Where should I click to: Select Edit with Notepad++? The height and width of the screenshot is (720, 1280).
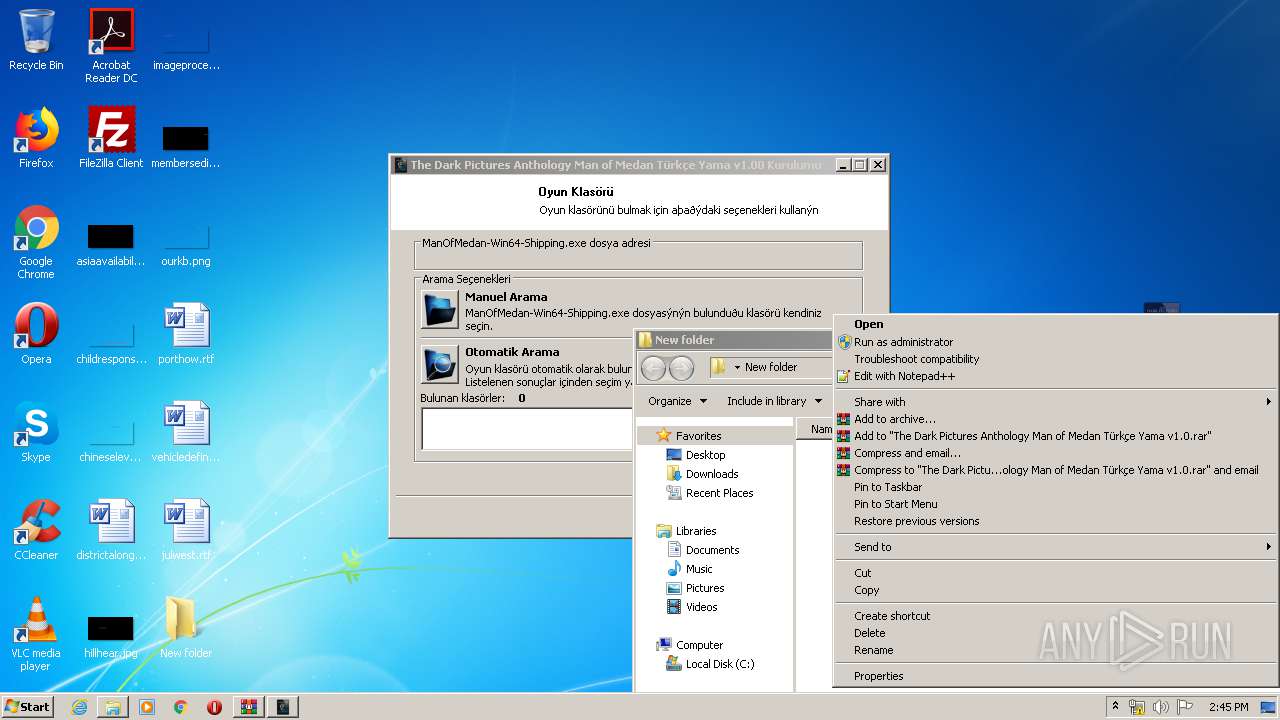click(x=1055, y=376)
